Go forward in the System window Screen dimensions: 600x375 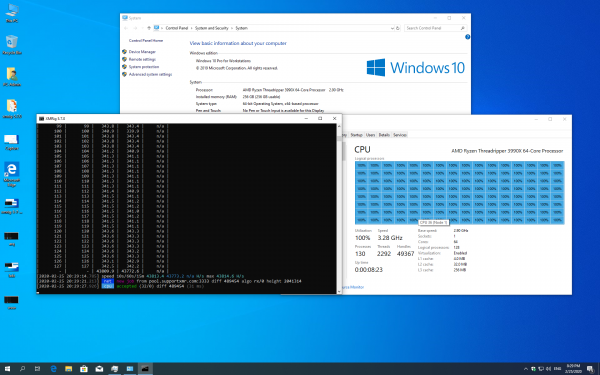(x=135, y=28)
